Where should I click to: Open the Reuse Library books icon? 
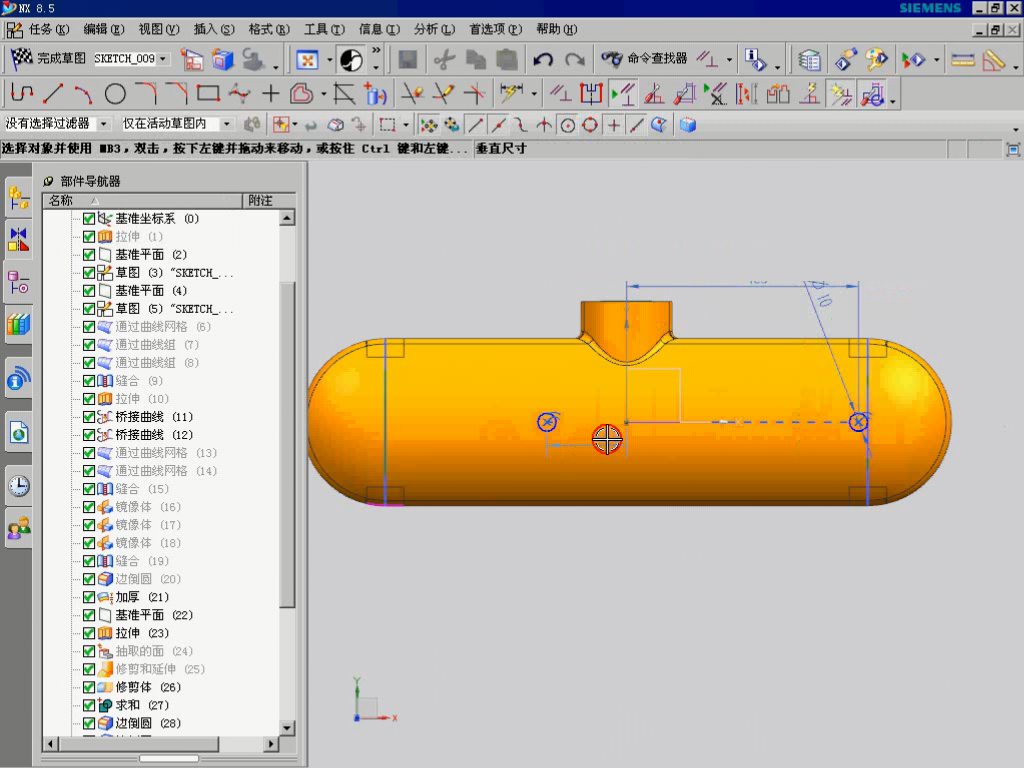point(18,325)
